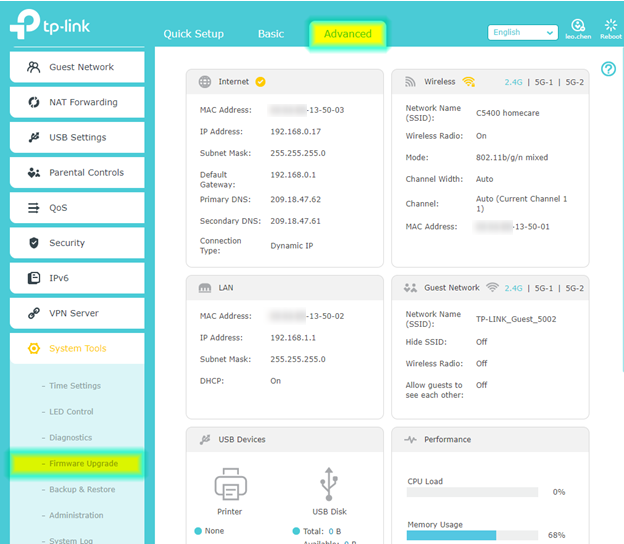Switch to the Quick Setup tab
This screenshot has width=624, height=544.
coord(193,34)
